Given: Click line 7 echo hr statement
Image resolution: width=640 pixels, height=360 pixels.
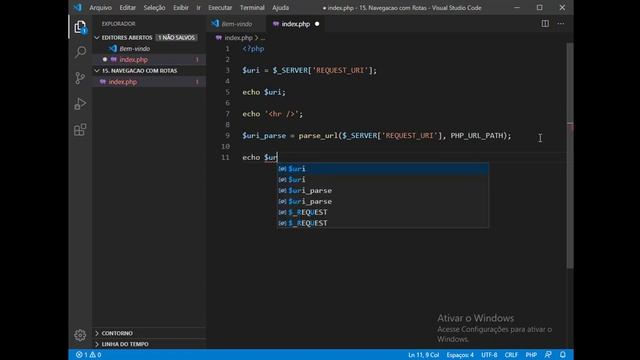Looking at the screenshot, I should 273,114.
